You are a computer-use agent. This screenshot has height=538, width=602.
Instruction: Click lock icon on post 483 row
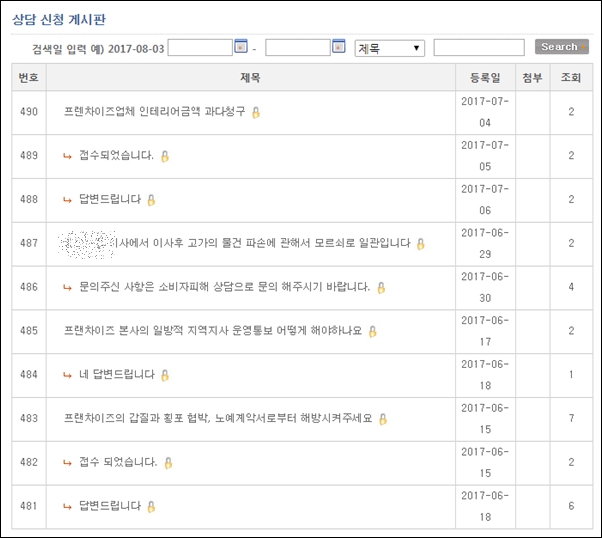tap(383, 419)
